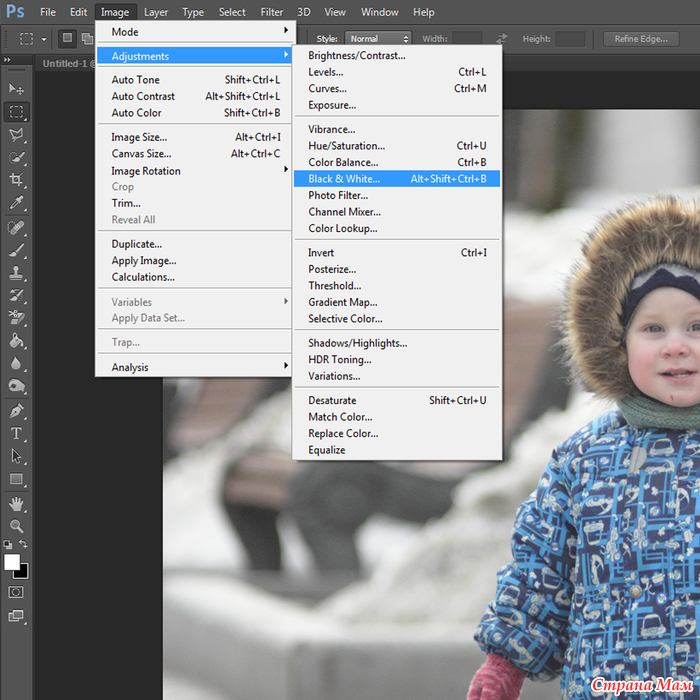Image resolution: width=700 pixels, height=700 pixels.
Task: Open the Style dropdown showing Normal
Action: point(376,39)
